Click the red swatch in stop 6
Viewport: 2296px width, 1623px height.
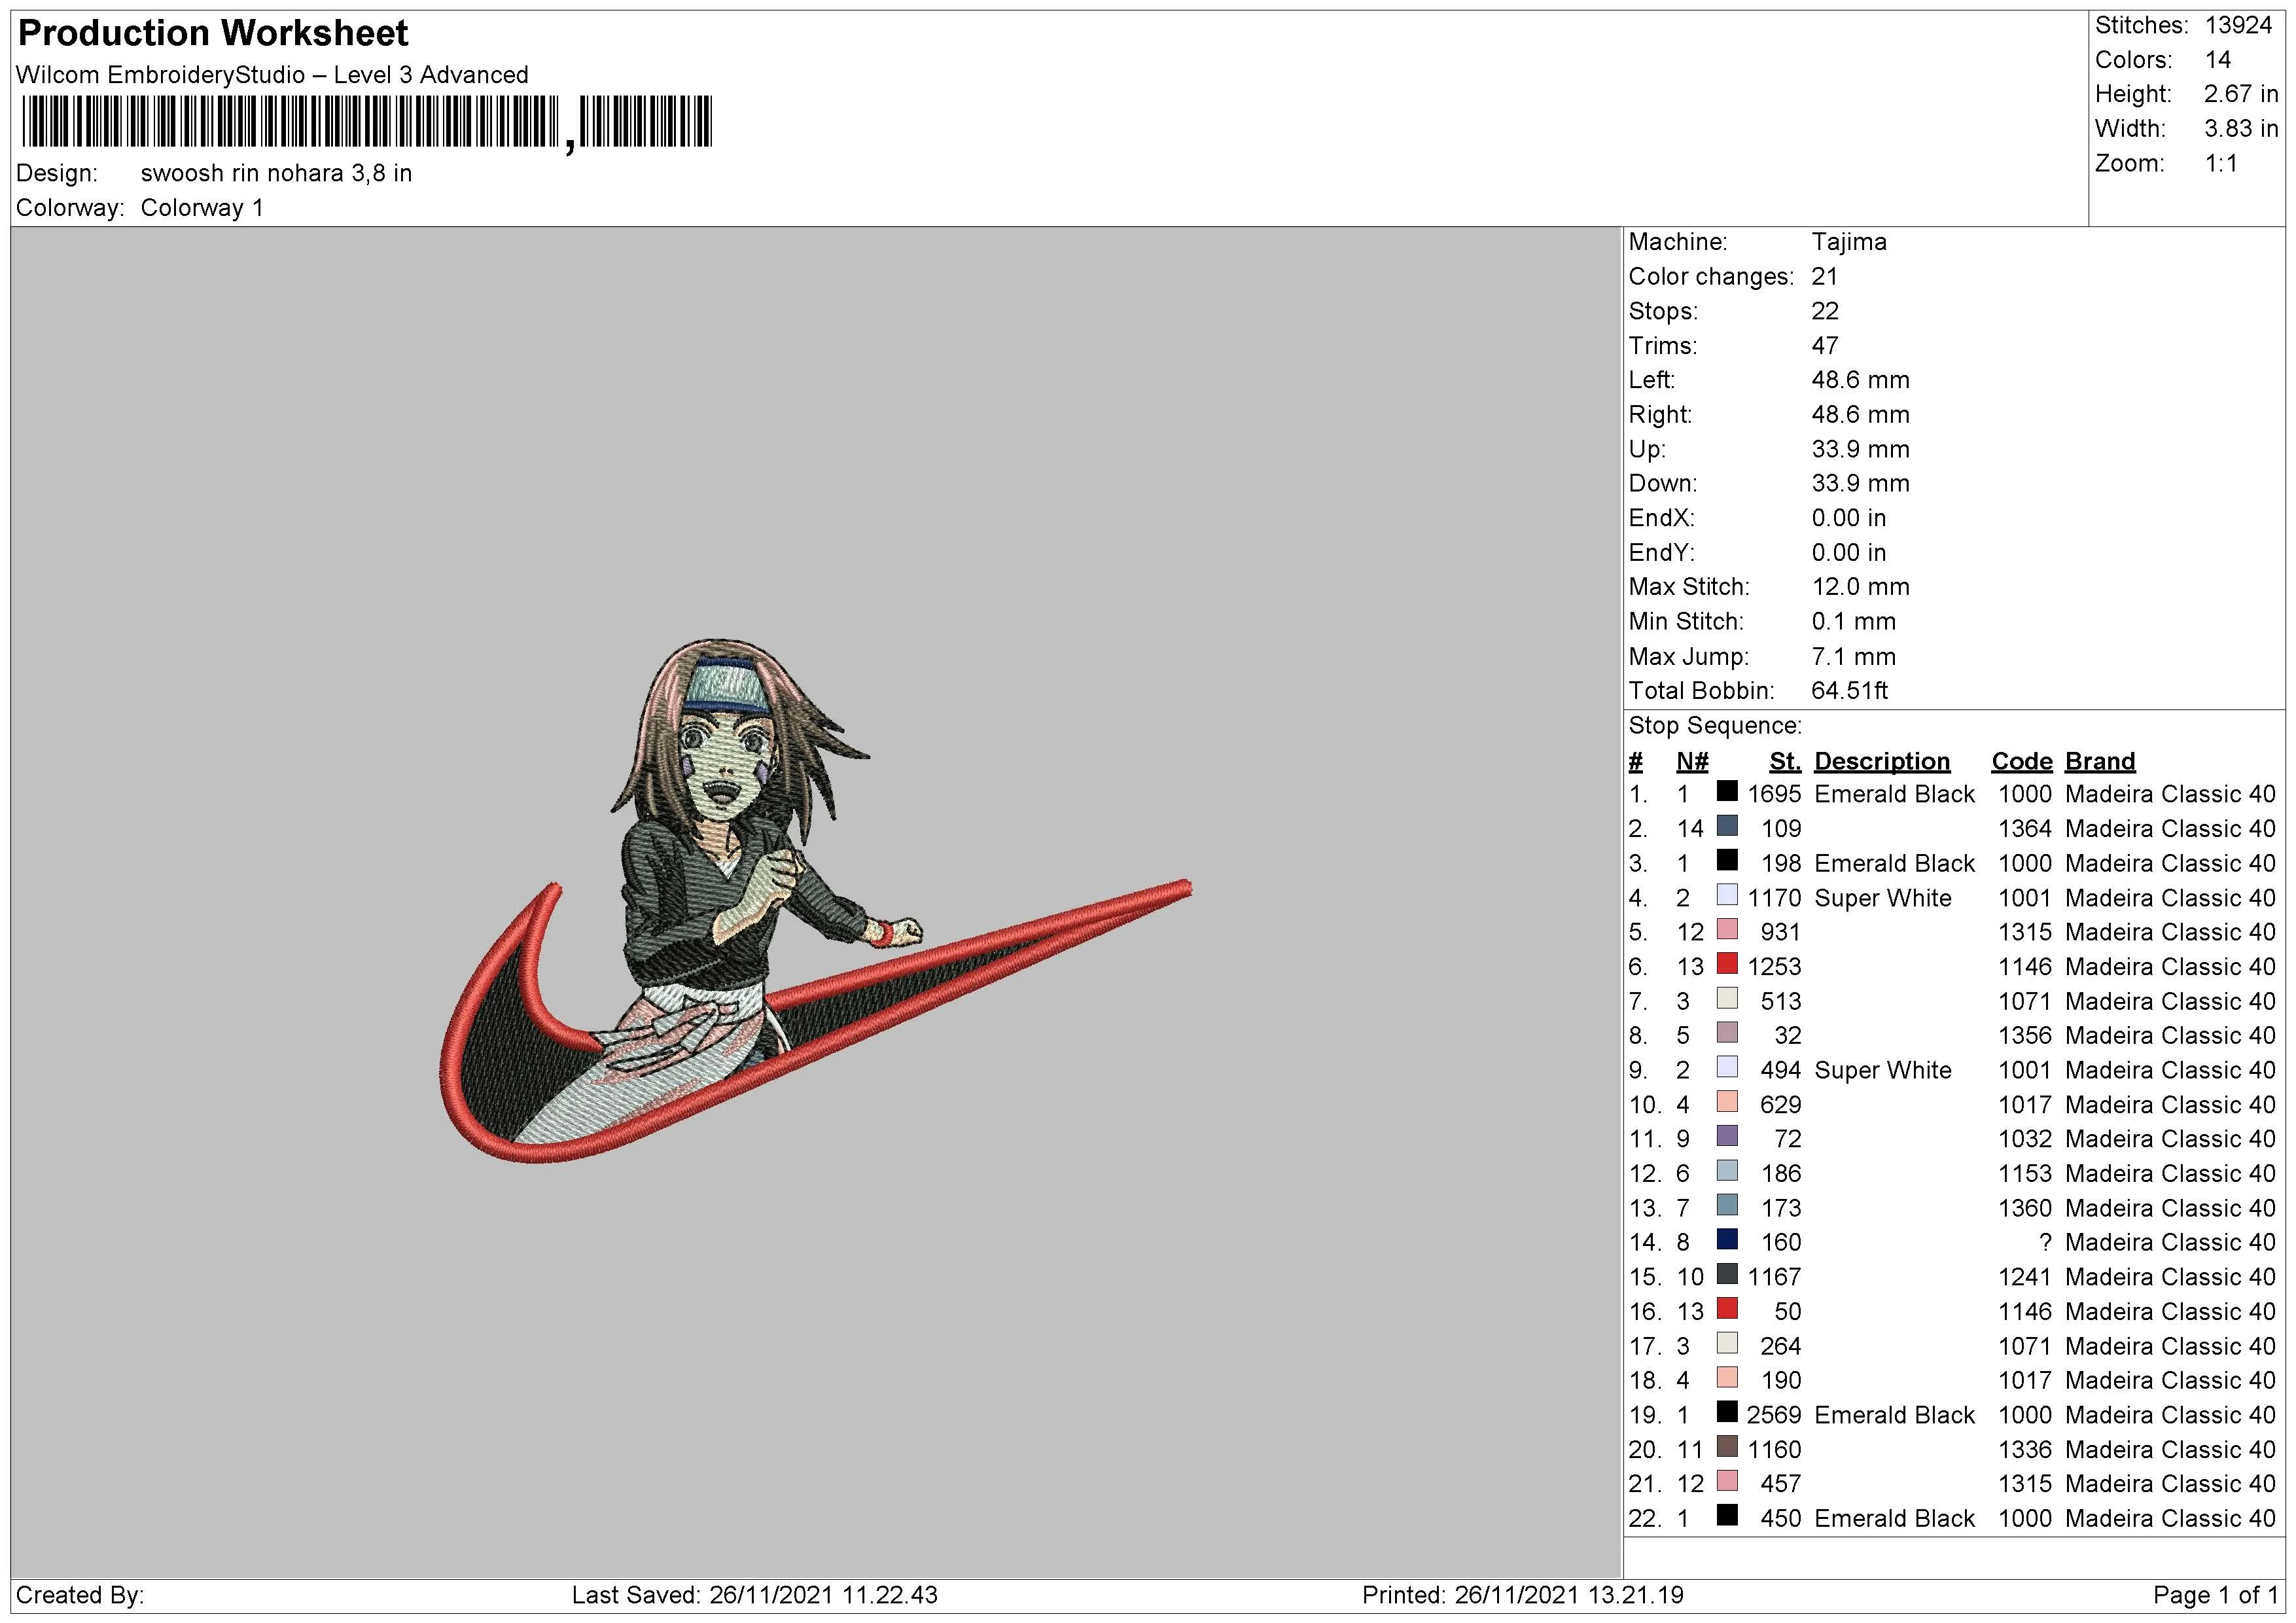pyautogui.click(x=1727, y=964)
